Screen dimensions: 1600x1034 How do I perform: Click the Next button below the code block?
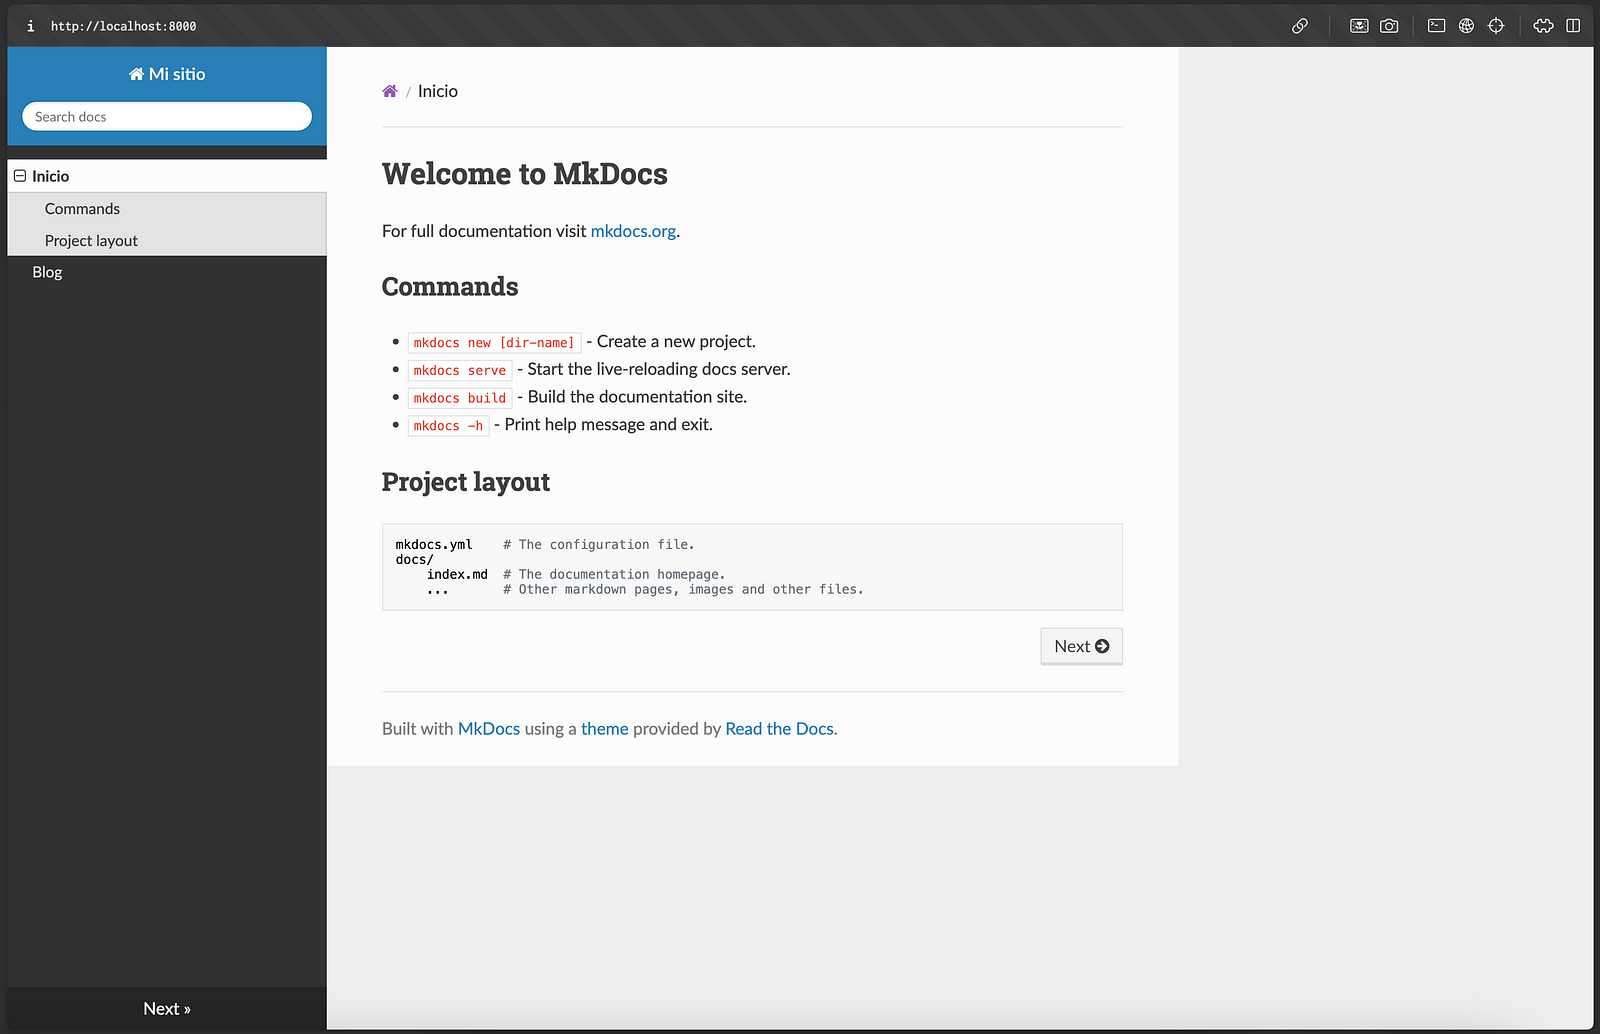(1082, 646)
